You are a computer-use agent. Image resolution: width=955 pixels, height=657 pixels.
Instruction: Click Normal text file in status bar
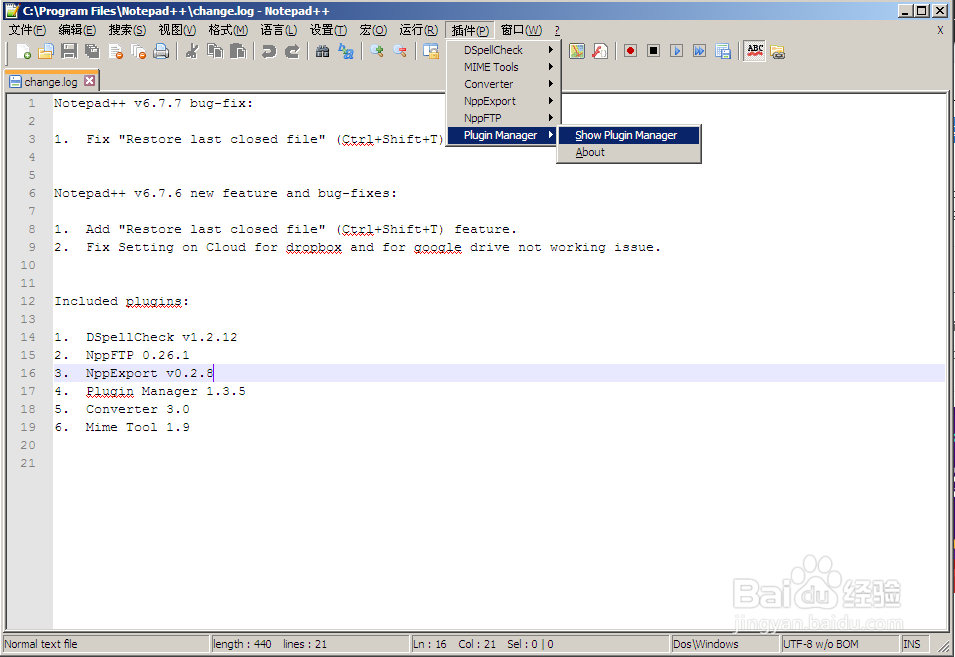[x=106, y=644]
